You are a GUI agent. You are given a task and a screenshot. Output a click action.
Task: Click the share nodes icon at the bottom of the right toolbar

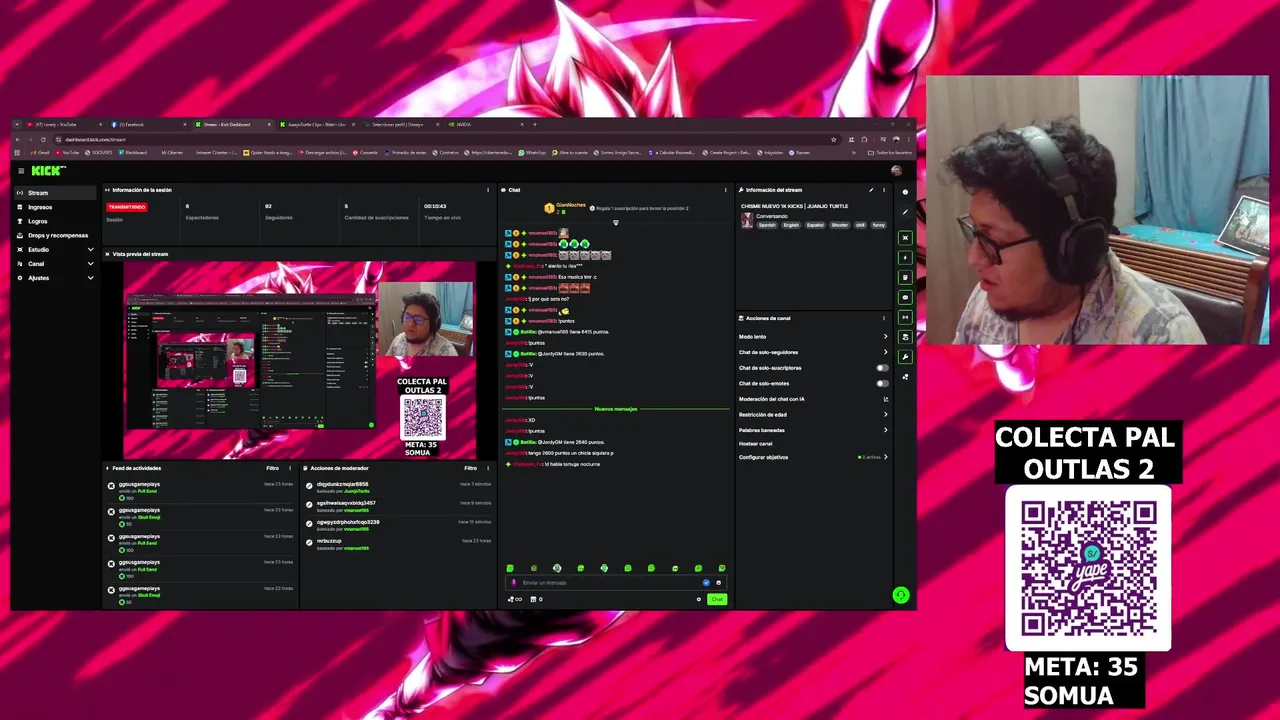905,377
